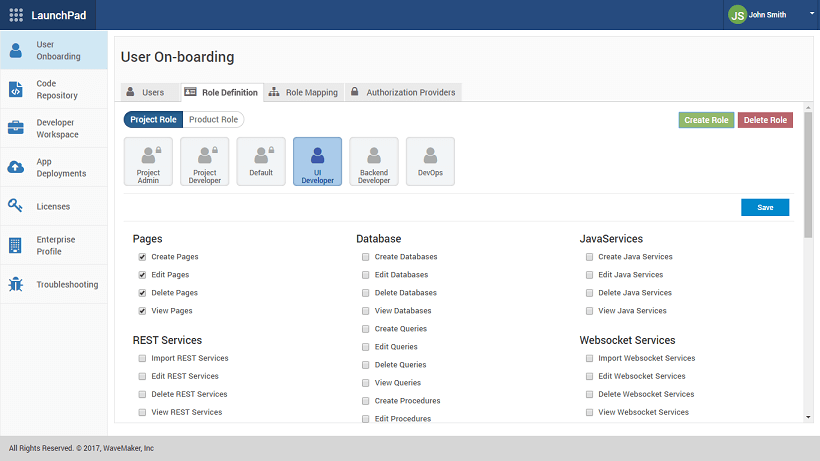
Task: Click the Troubleshooting bug icon
Action: coord(16,284)
